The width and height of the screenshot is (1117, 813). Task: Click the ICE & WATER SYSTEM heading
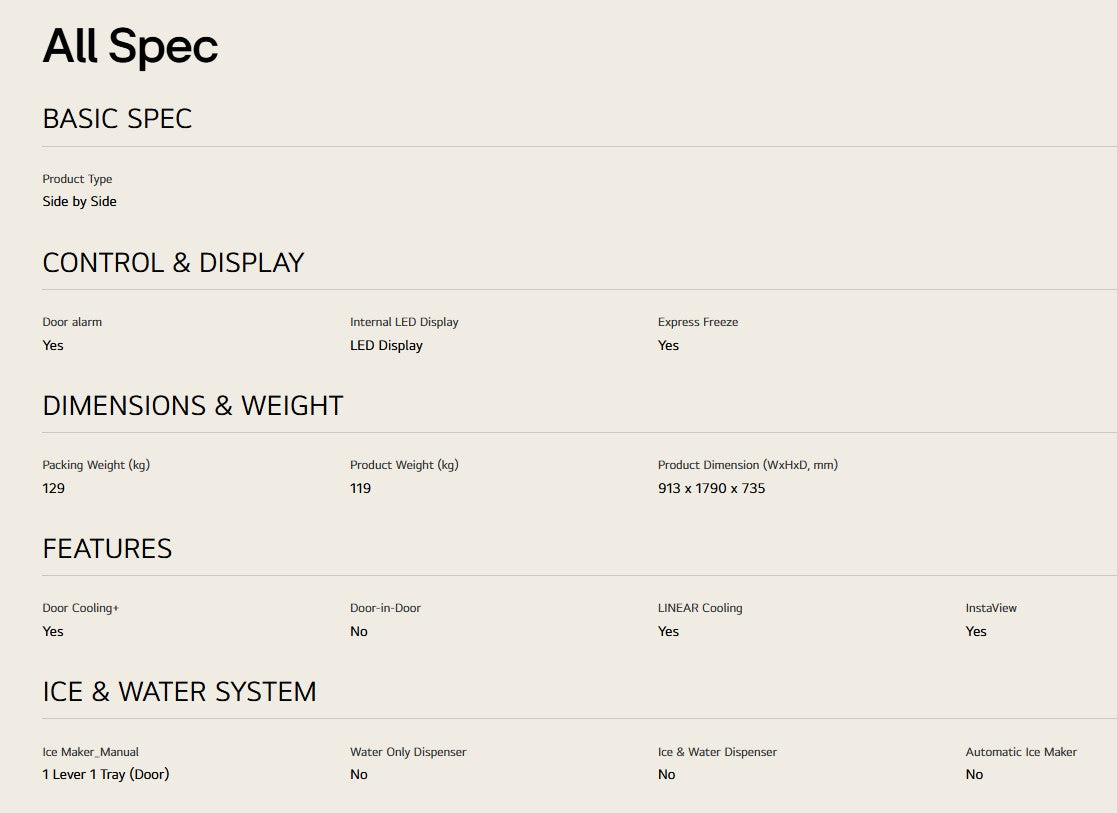click(180, 692)
